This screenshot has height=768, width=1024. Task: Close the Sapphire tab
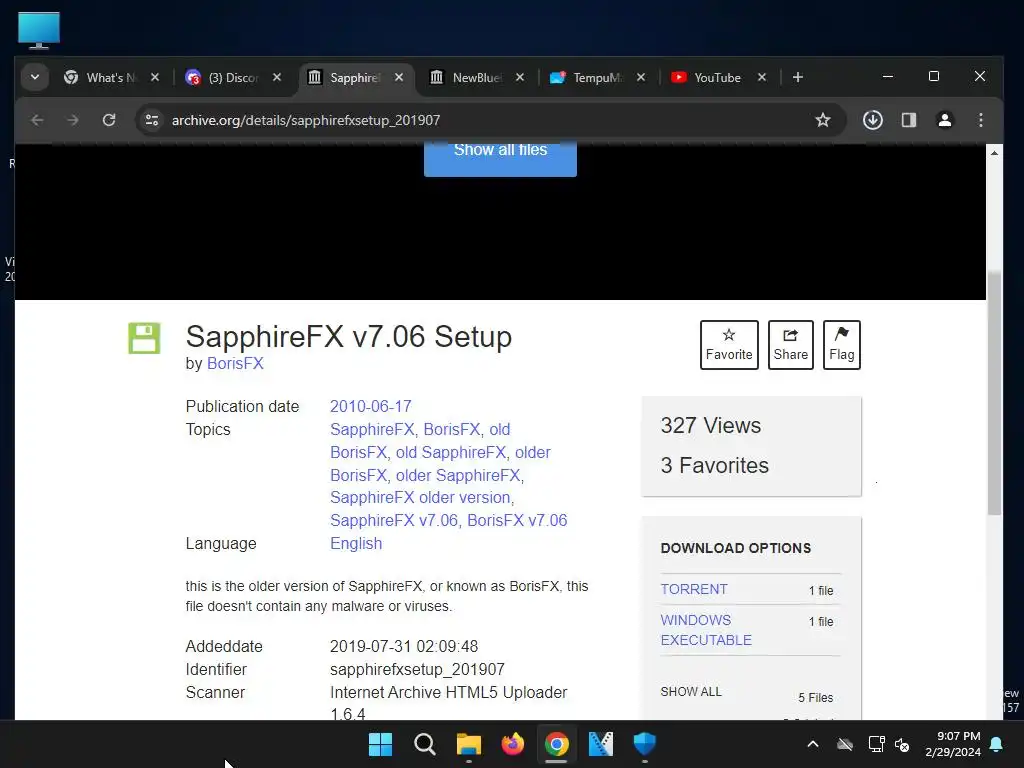399,77
